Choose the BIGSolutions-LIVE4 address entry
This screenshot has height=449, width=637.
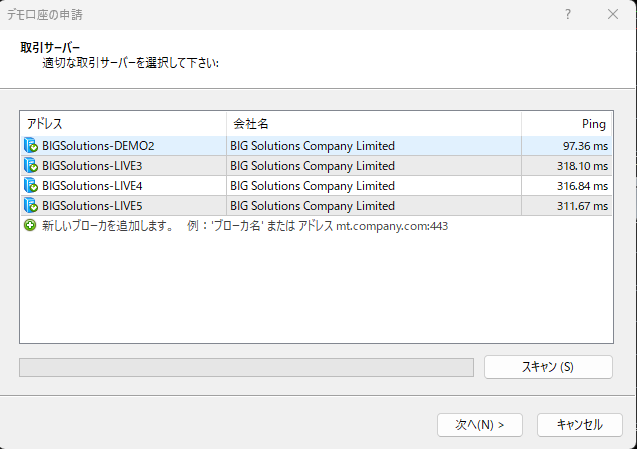point(92,186)
